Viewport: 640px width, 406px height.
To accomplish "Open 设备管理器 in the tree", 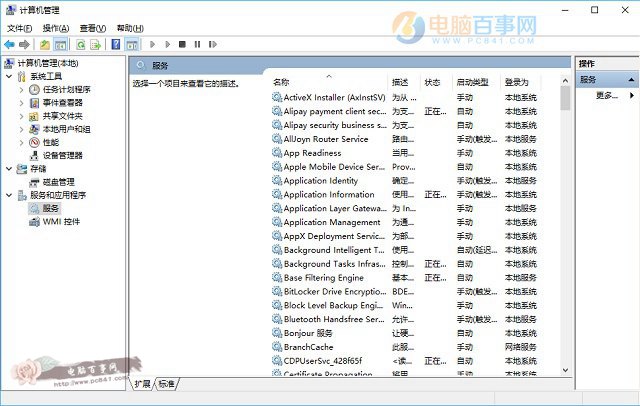I will pos(62,155).
